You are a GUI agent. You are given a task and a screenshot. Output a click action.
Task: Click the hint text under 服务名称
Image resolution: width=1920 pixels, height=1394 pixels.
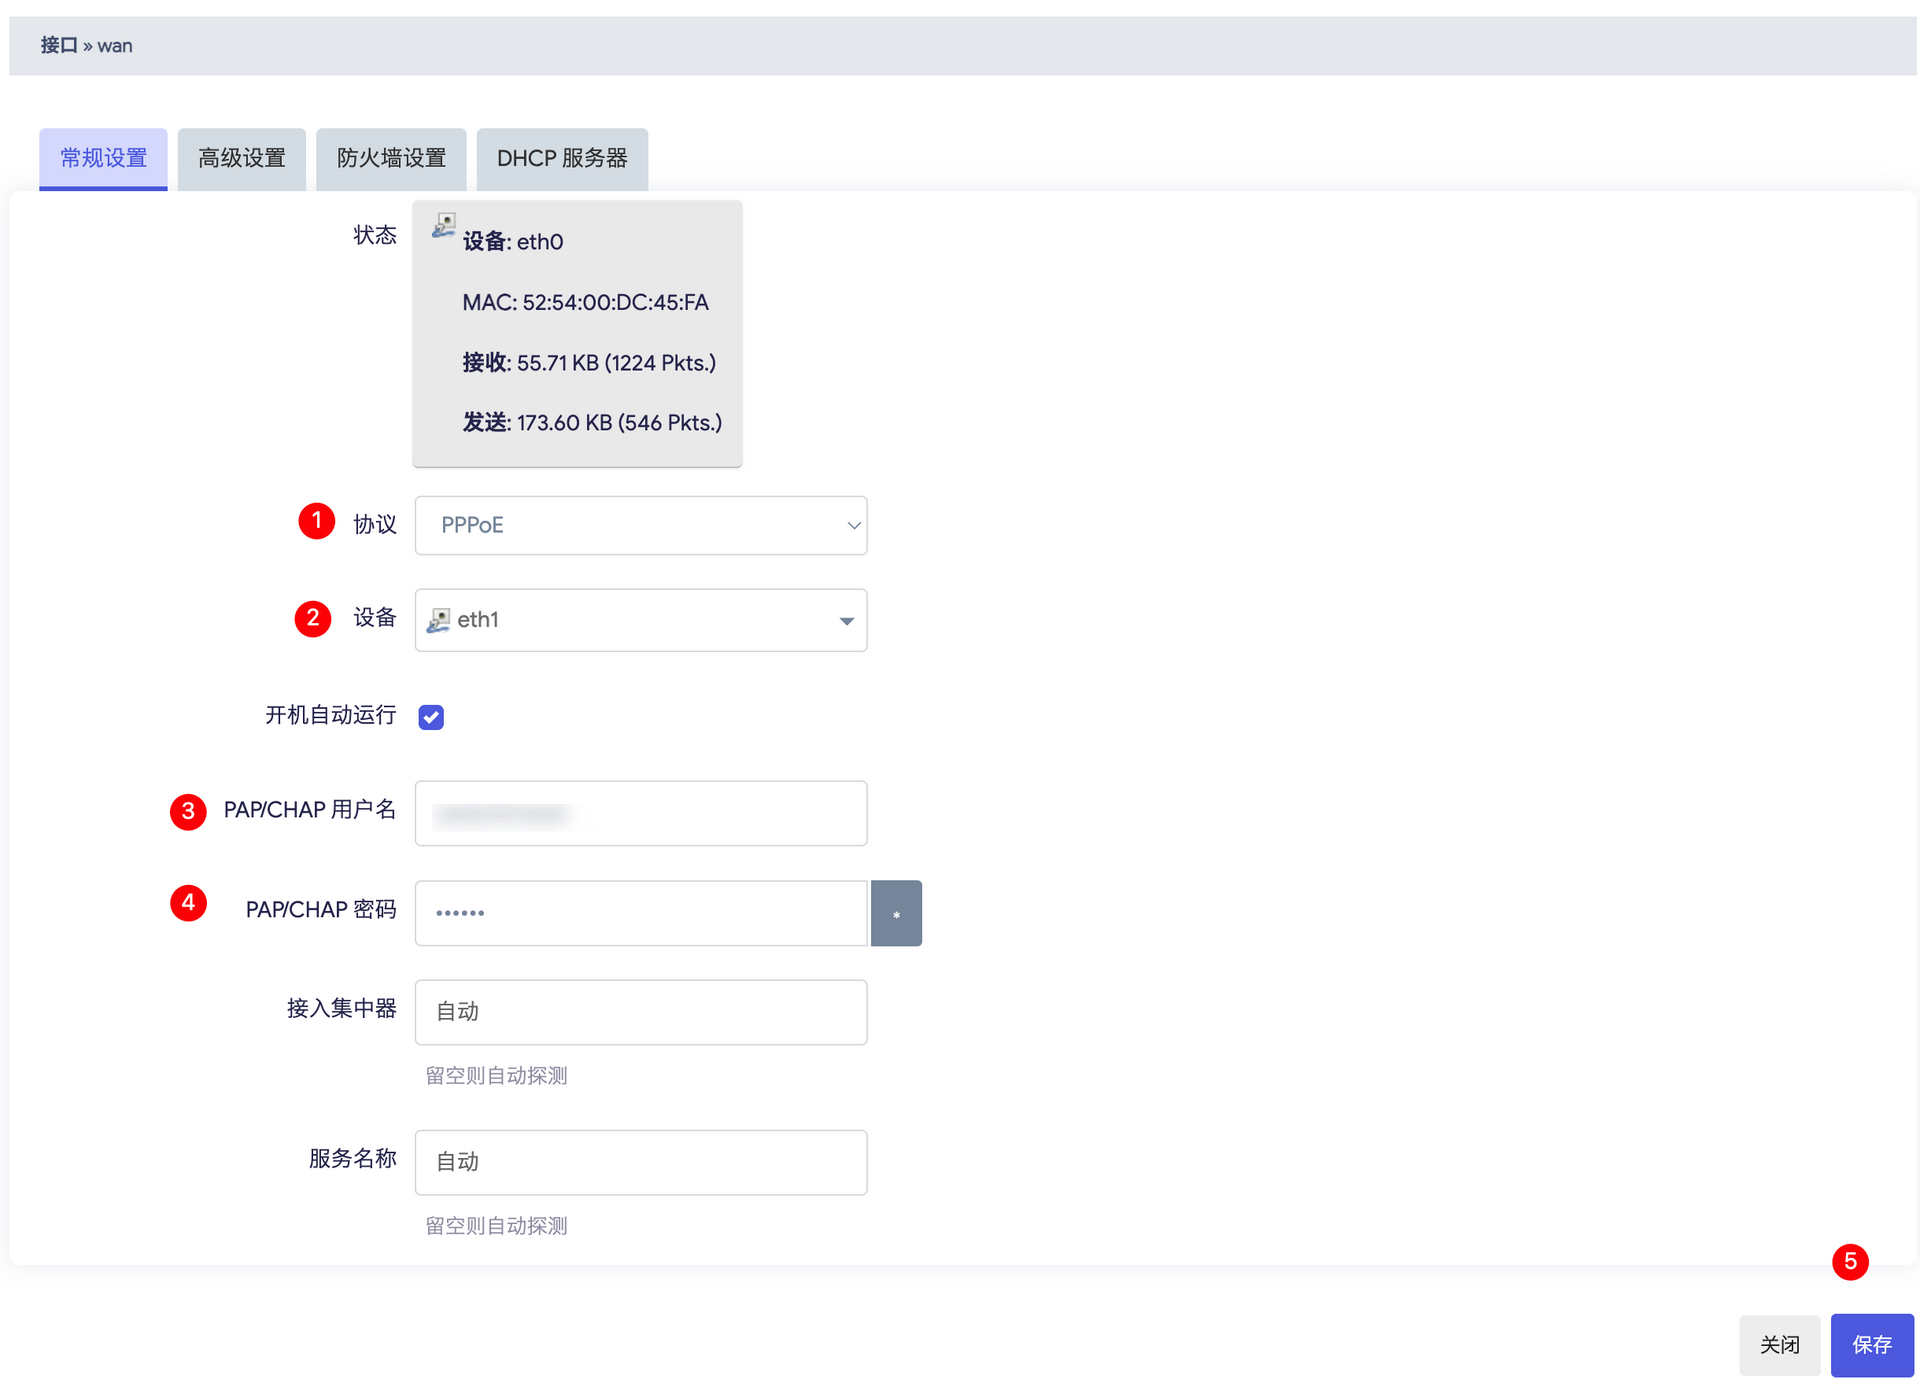tap(497, 1226)
